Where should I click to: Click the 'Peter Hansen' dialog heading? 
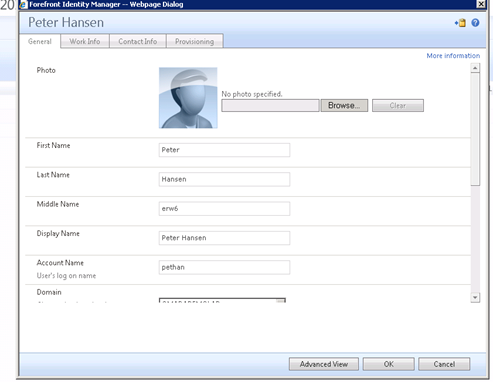coord(66,22)
